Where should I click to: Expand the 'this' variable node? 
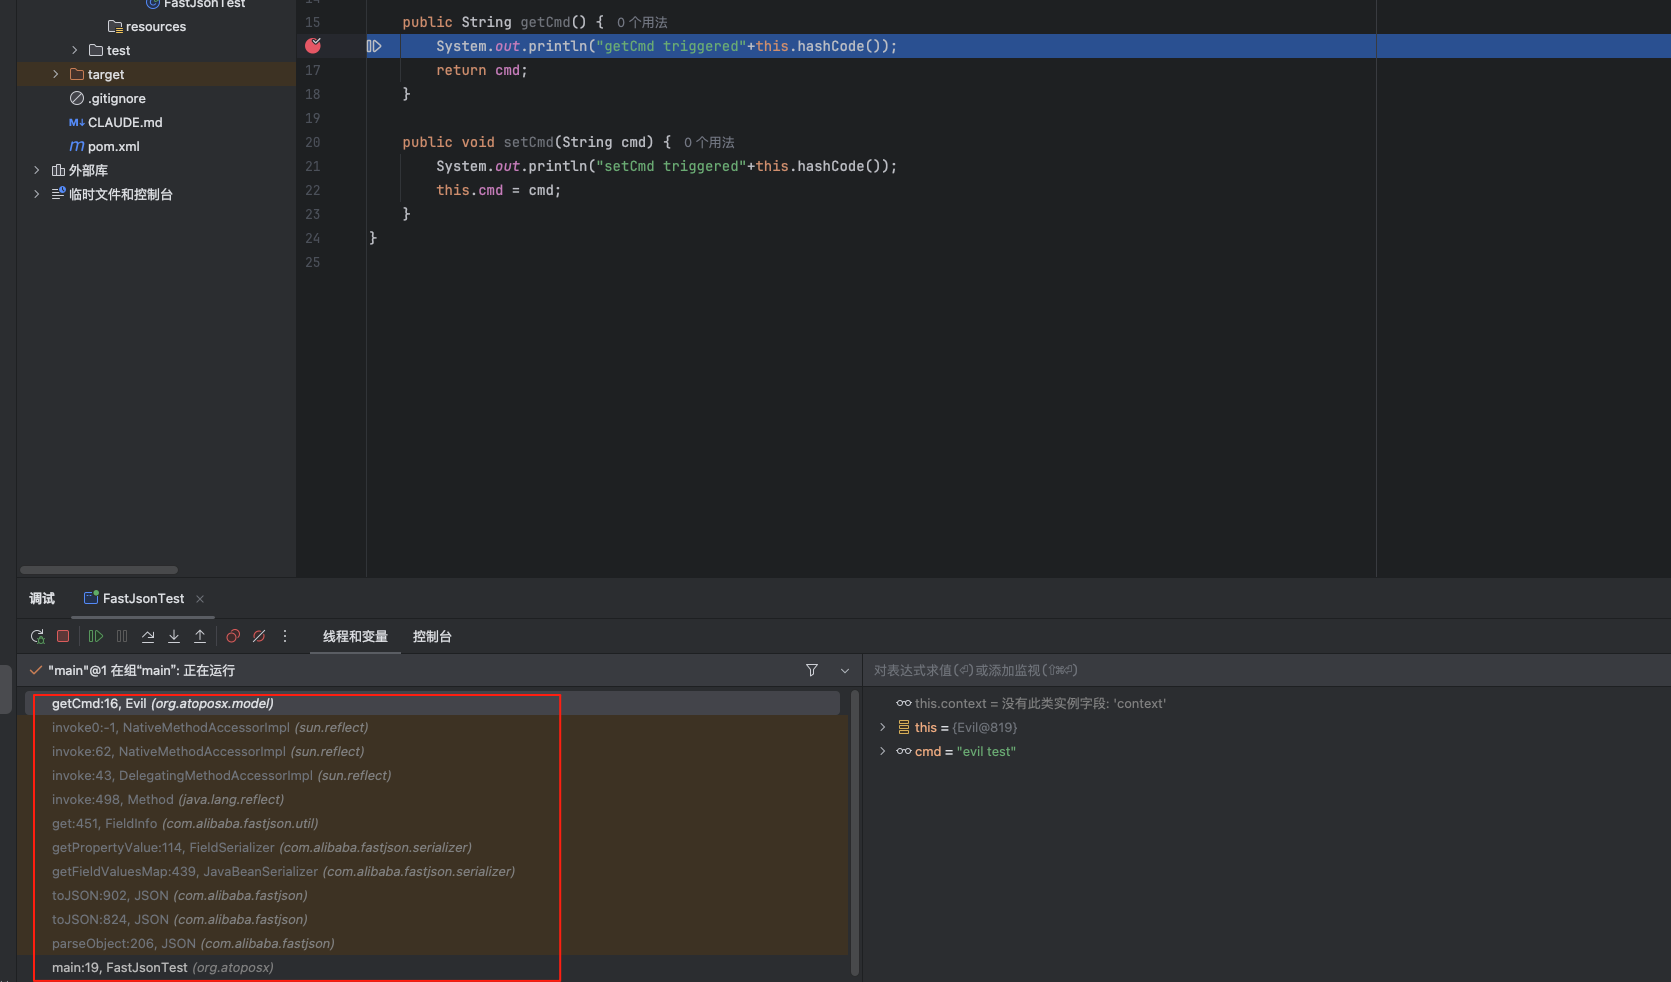point(882,727)
